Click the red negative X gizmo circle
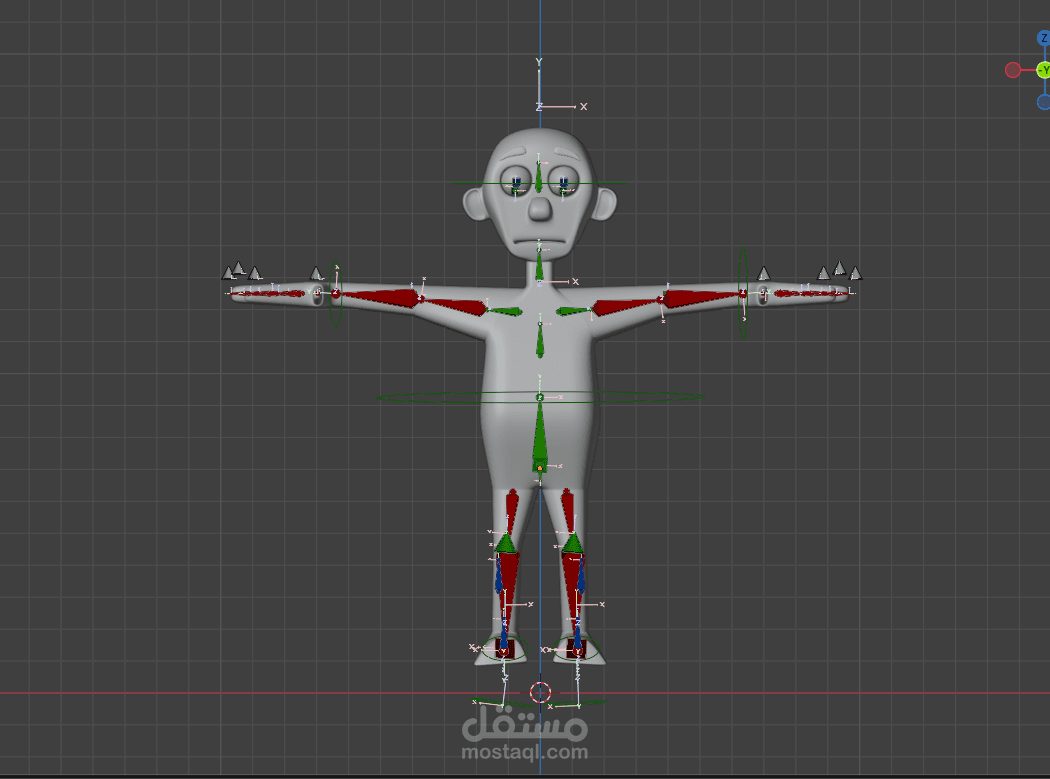1050x779 pixels. click(1012, 70)
